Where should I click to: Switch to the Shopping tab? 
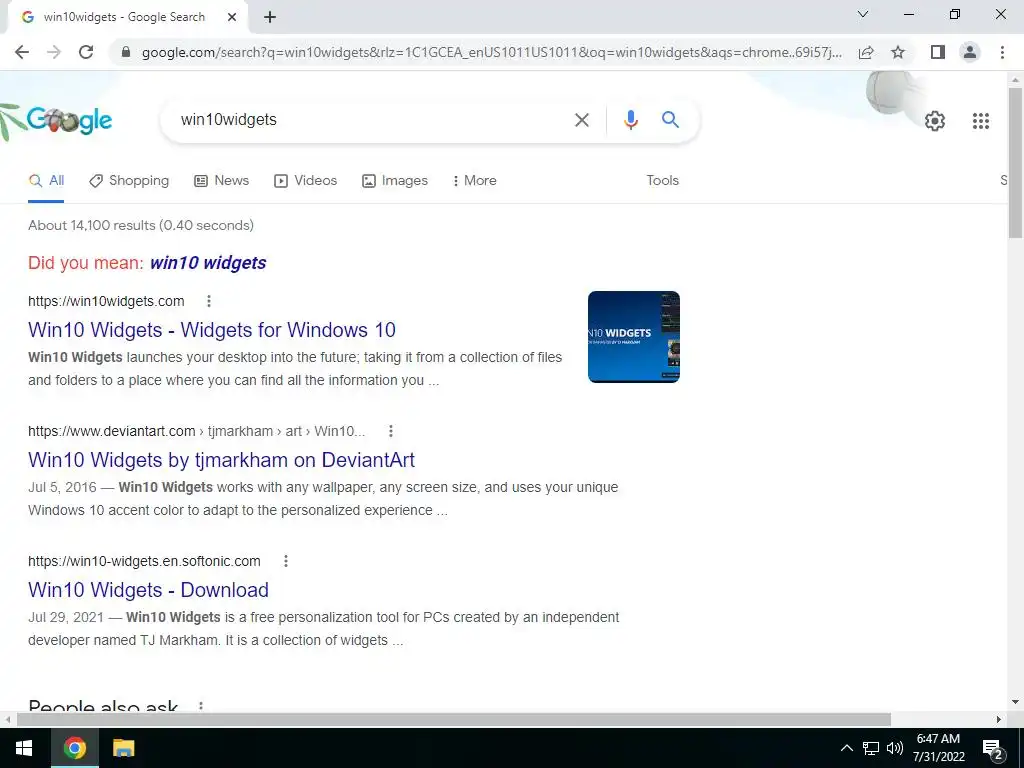click(129, 181)
